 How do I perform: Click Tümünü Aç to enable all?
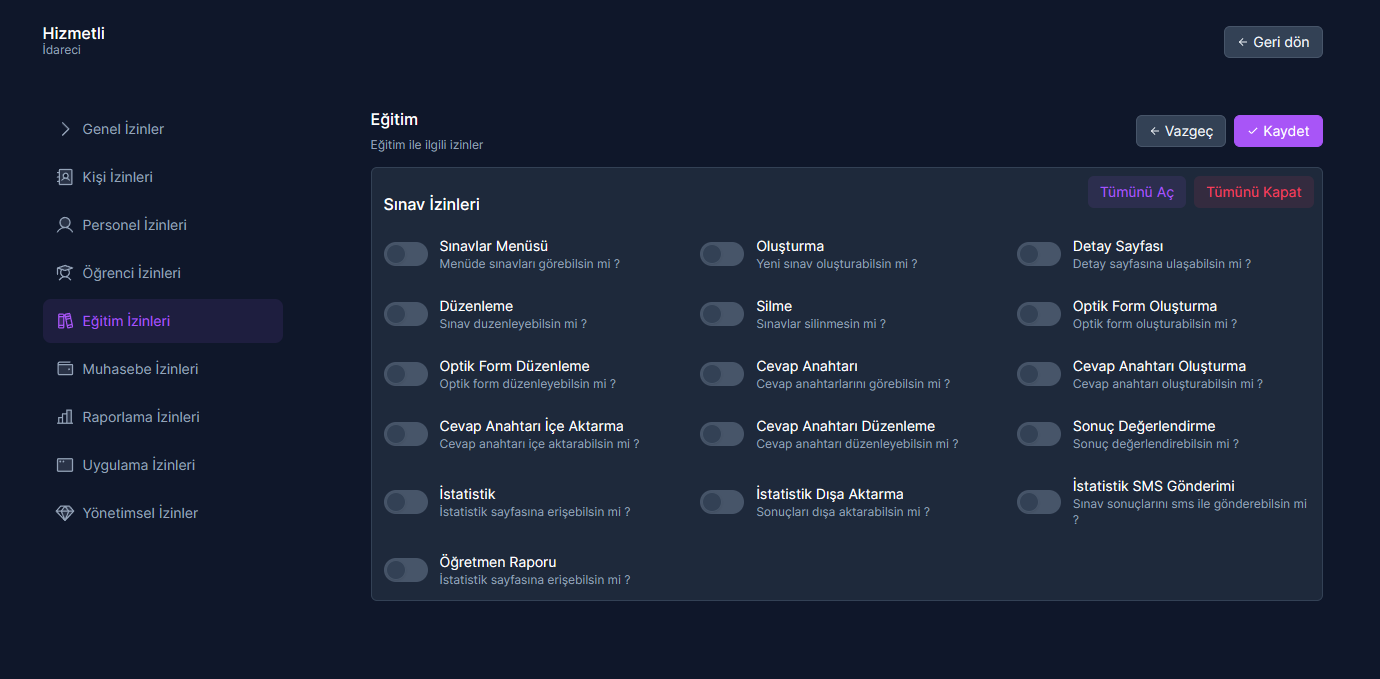point(1137,192)
